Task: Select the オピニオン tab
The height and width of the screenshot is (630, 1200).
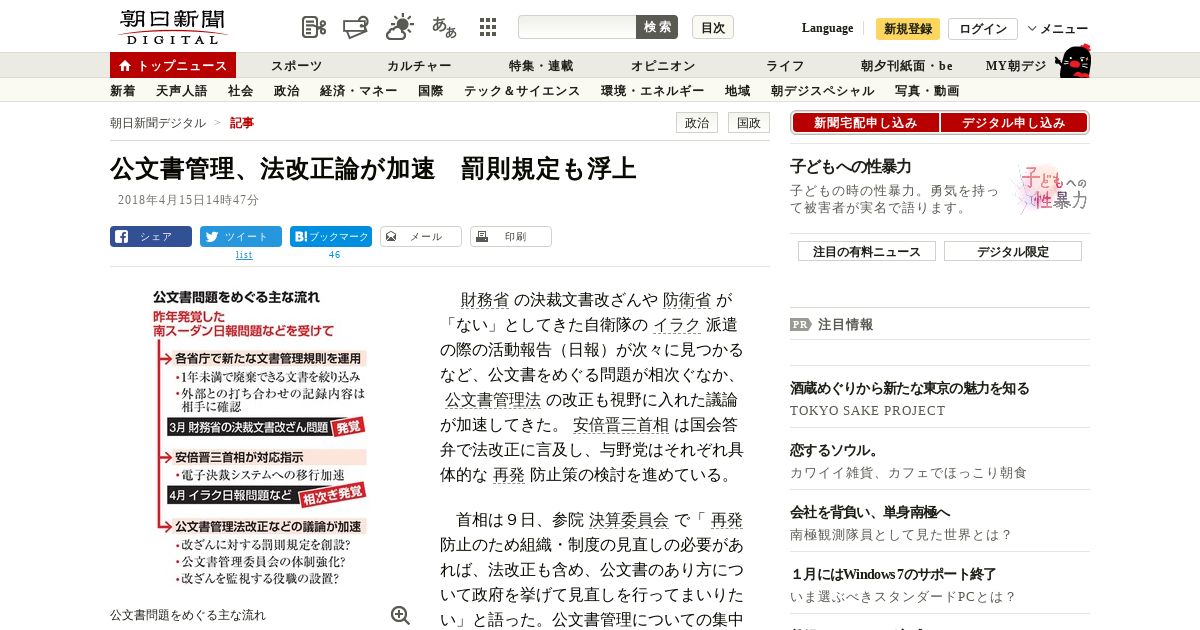Action: (x=663, y=65)
